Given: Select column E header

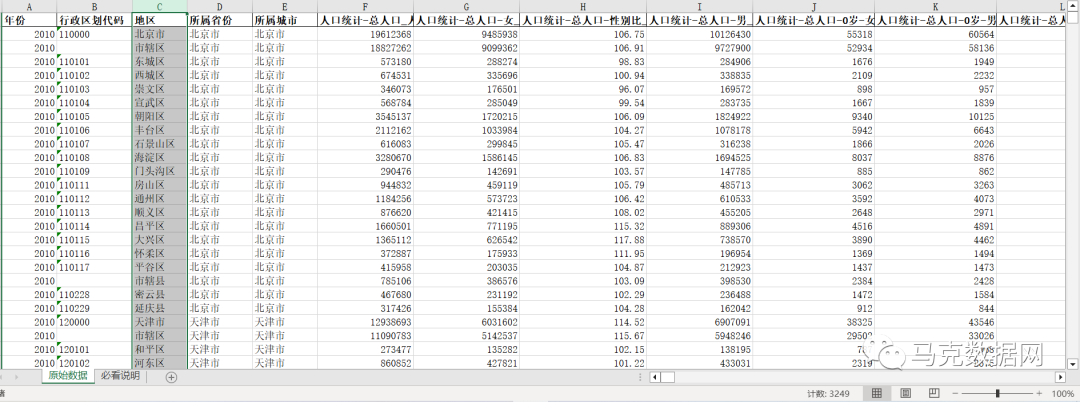Looking at the screenshot, I should coord(284,6).
